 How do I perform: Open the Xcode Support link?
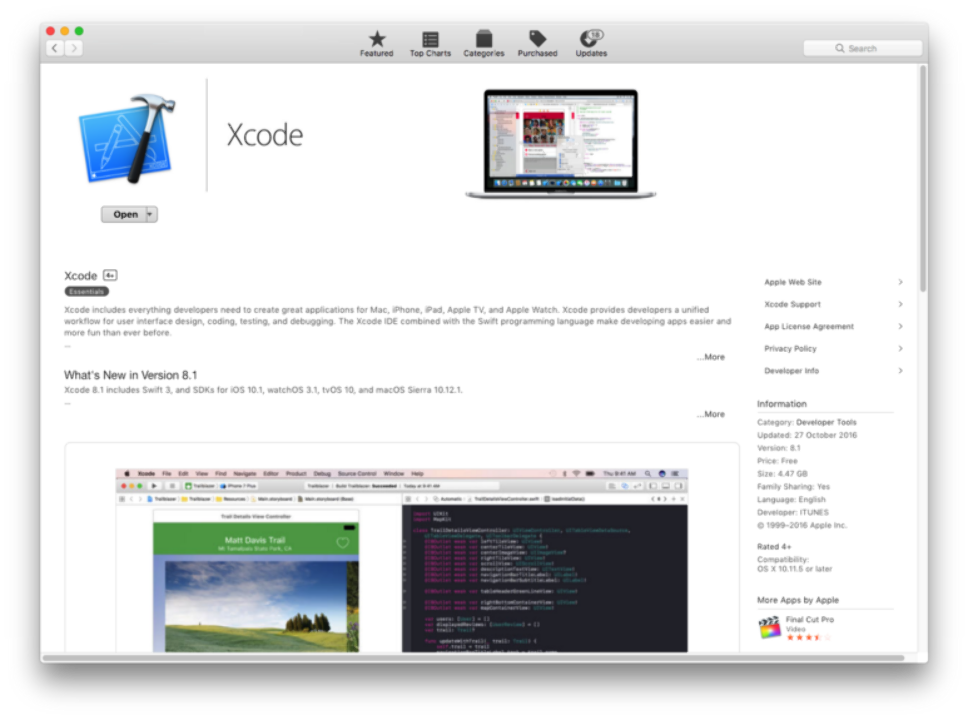coord(793,304)
